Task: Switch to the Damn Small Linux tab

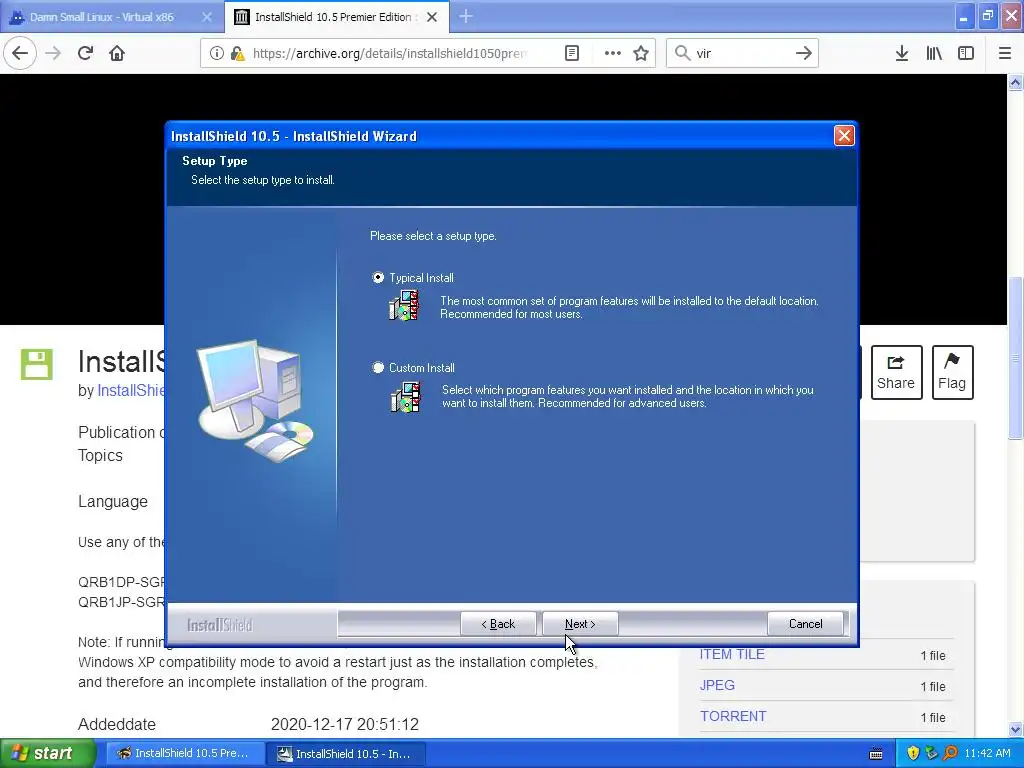Action: pos(101,17)
